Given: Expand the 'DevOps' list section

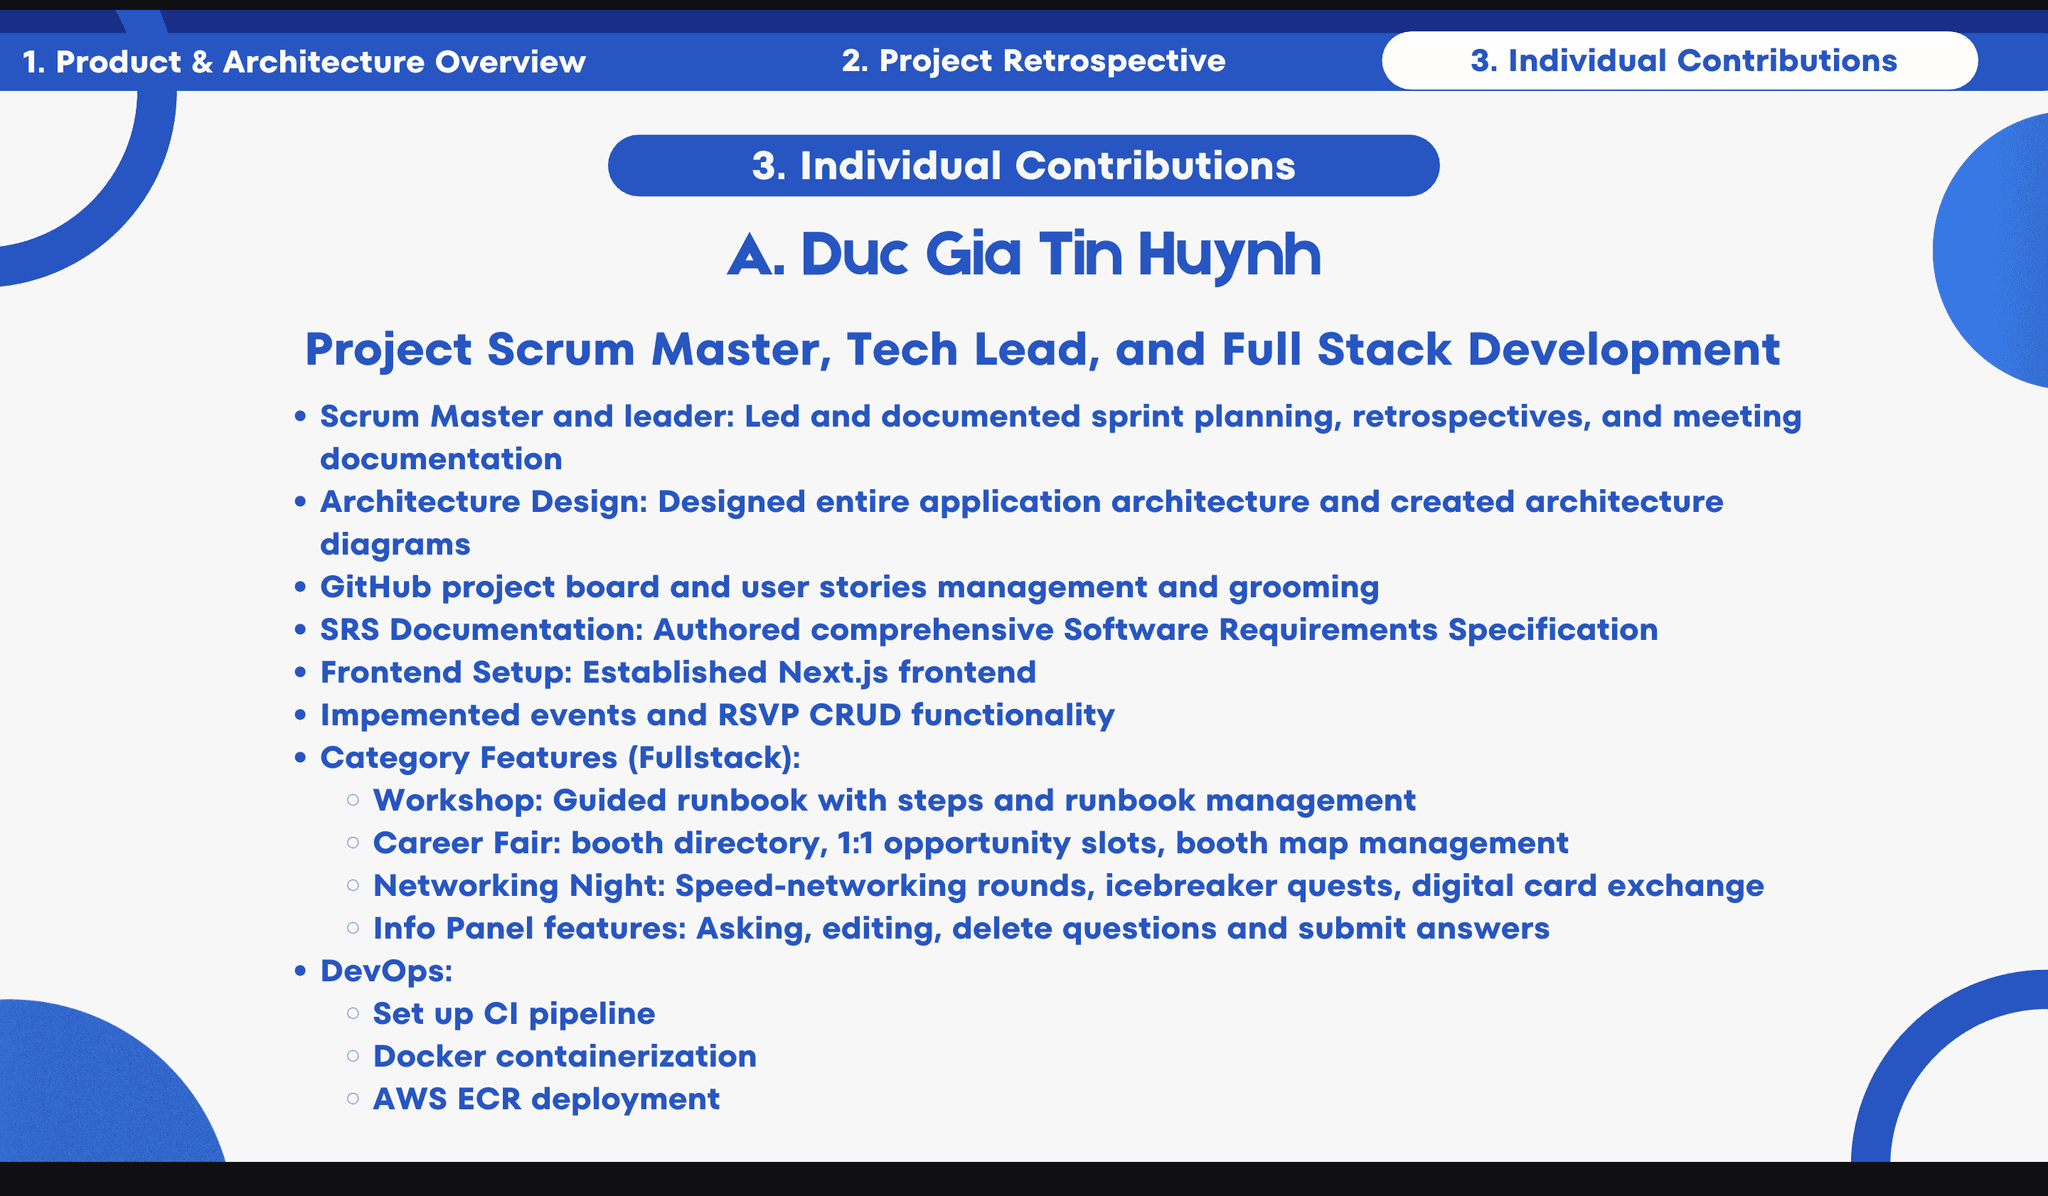Looking at the screenshot, I should (x=385, y=969).
